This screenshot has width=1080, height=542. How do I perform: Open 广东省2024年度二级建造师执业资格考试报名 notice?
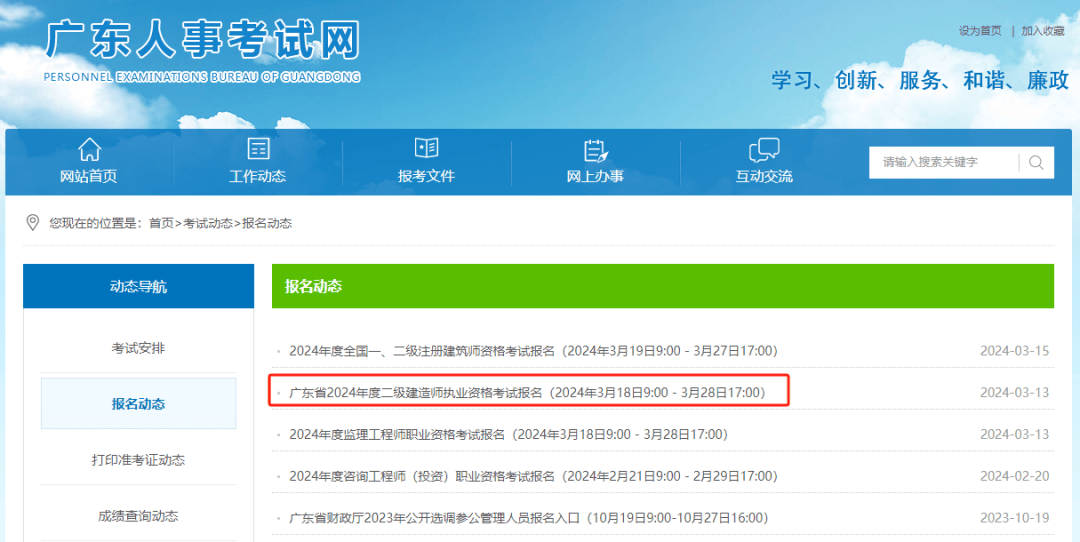(527, 393)
